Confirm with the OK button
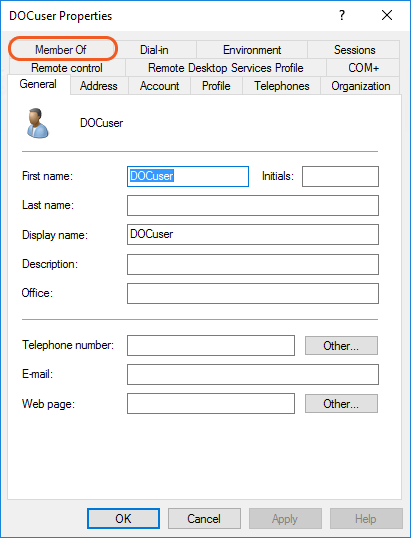Screen dimensions: 411x538 (124, 518)
